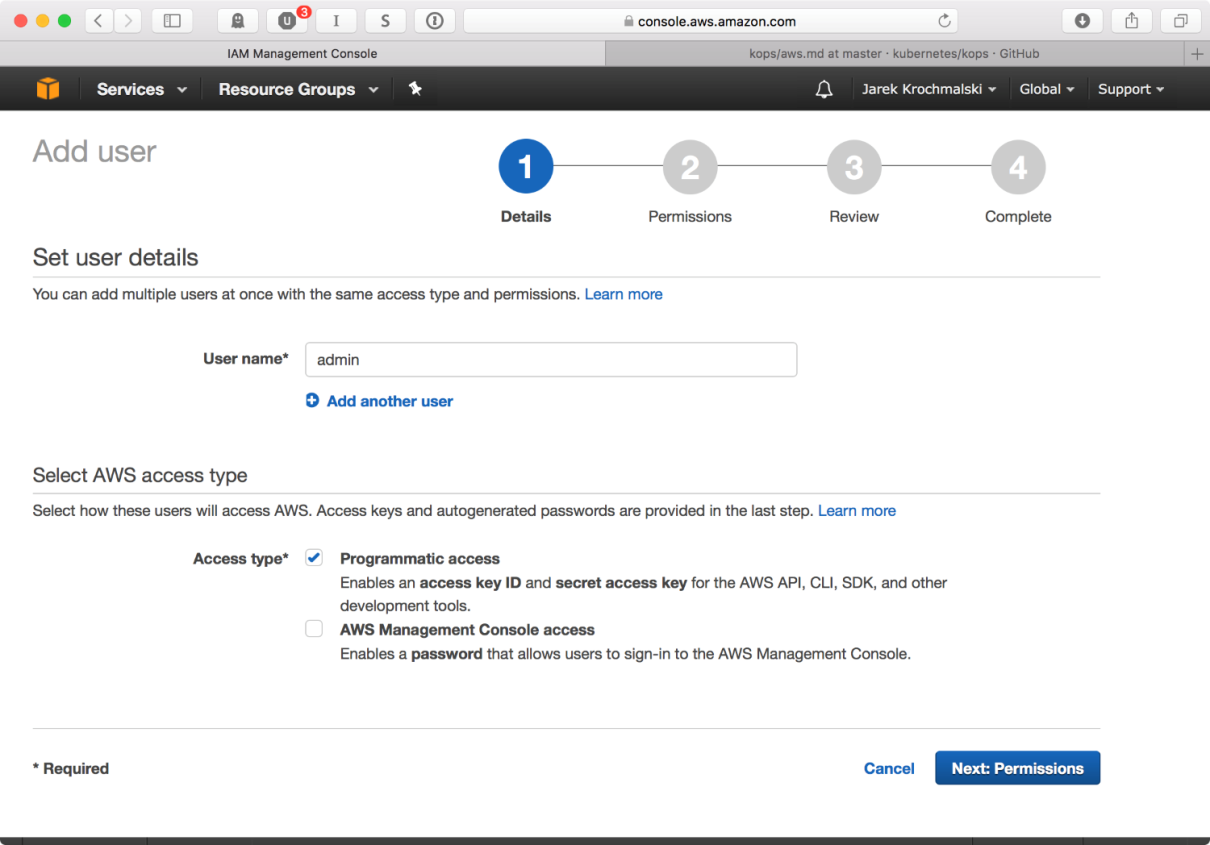Click the AWS cube logo
Viewport: 1210px width, 845px height.
48,89
